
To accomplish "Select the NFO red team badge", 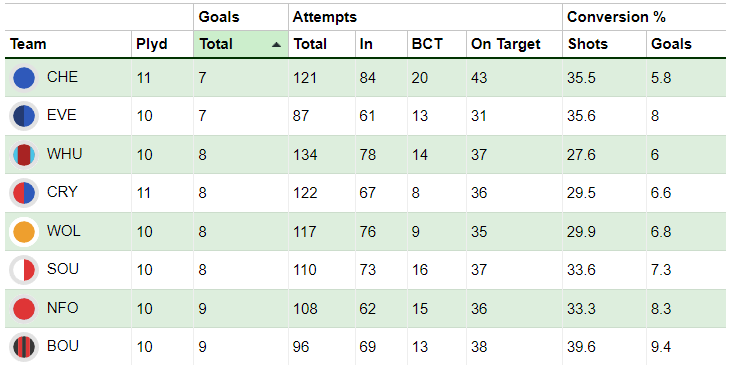I will (24, 309).
